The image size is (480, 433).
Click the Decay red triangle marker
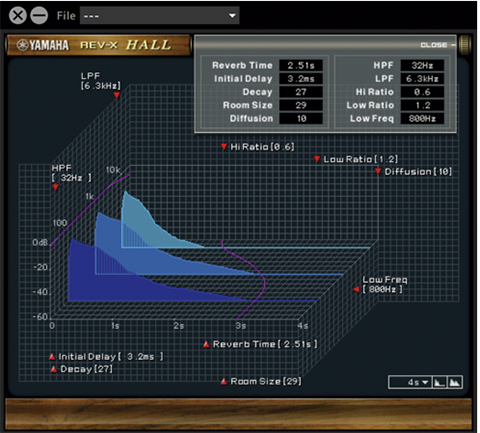pos(53,369)
